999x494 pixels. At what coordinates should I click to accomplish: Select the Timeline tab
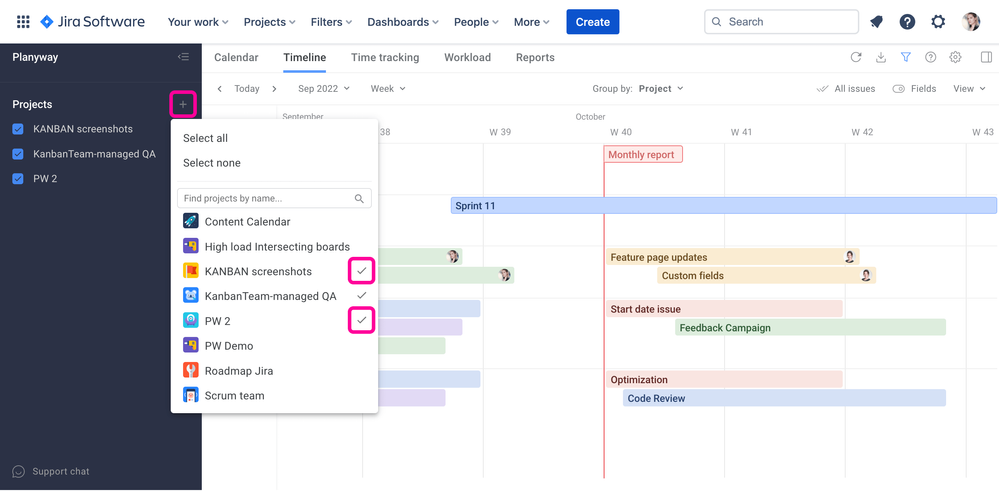click(305, 57)
